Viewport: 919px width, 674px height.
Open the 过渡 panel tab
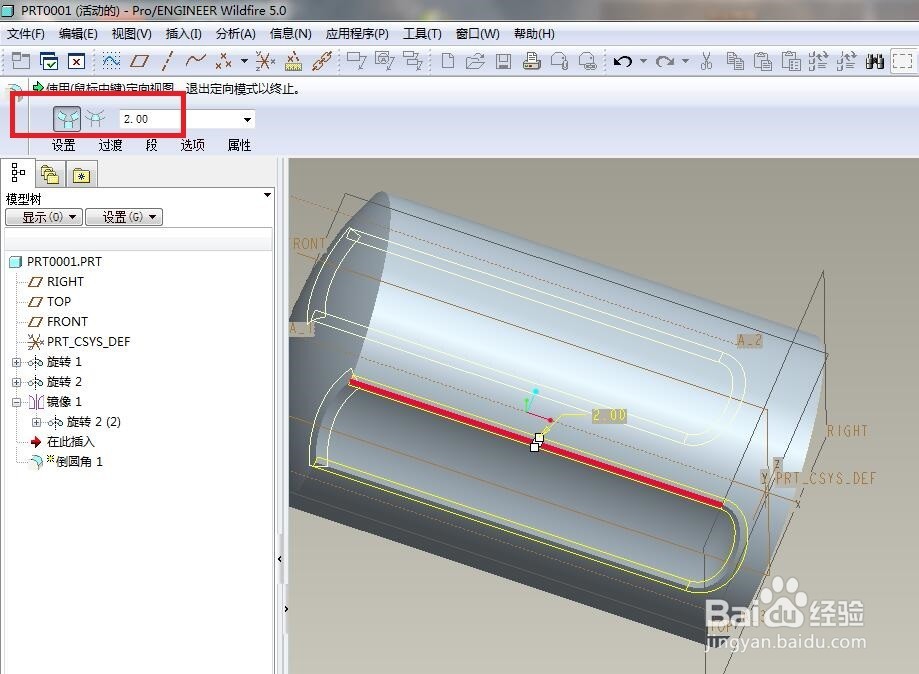110,145
